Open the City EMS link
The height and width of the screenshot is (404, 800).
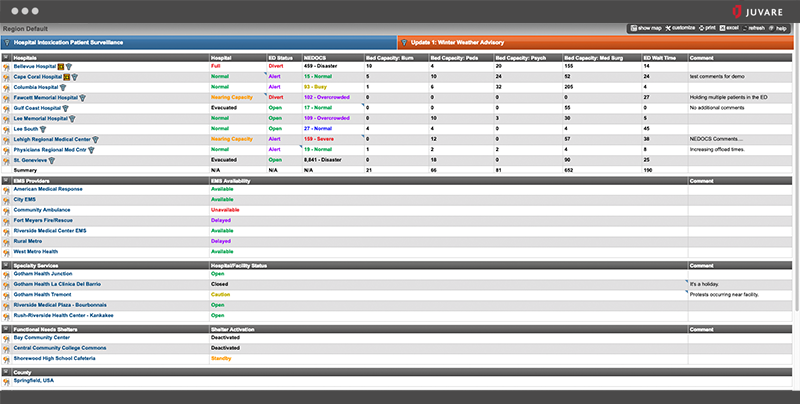(x=24, y=199)
